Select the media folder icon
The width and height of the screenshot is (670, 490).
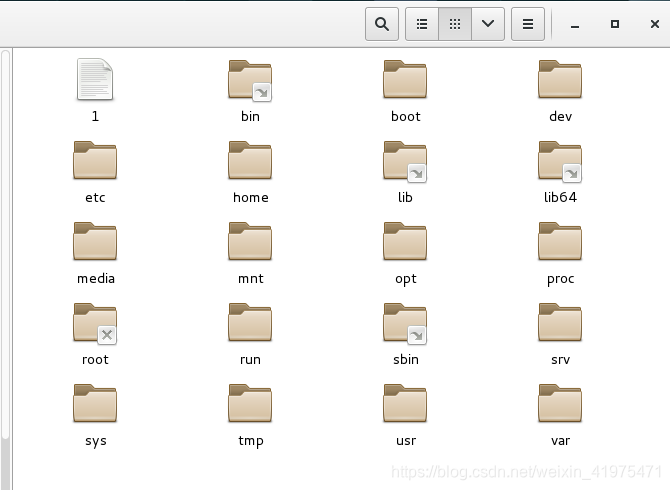tap(95, 241)
